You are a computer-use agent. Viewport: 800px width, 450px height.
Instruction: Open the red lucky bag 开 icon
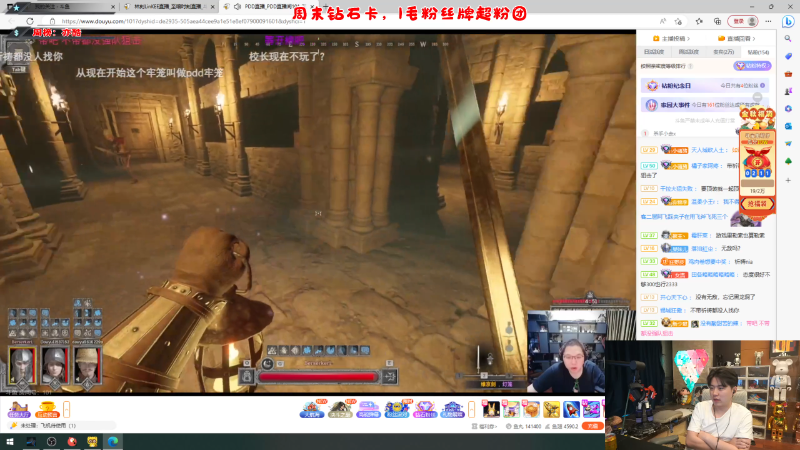pyautogui.click(x=758, y=162)
